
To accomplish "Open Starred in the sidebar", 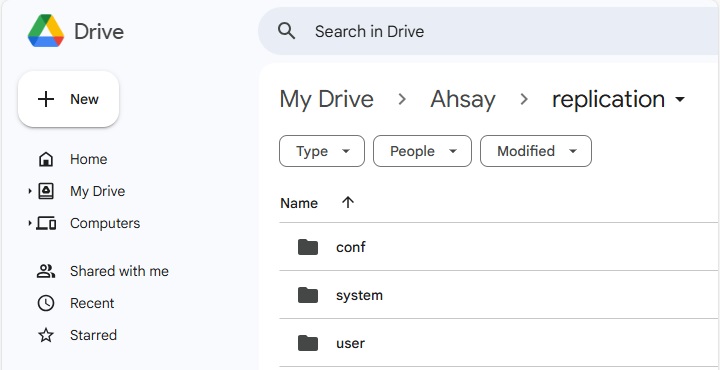I will point(93,335).
